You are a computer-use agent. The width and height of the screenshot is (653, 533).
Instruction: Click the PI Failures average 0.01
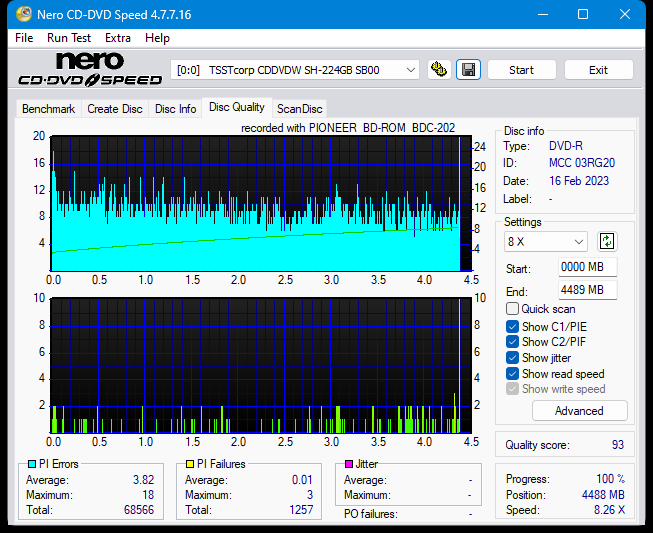pyautogui.click(x=302, y=480)
